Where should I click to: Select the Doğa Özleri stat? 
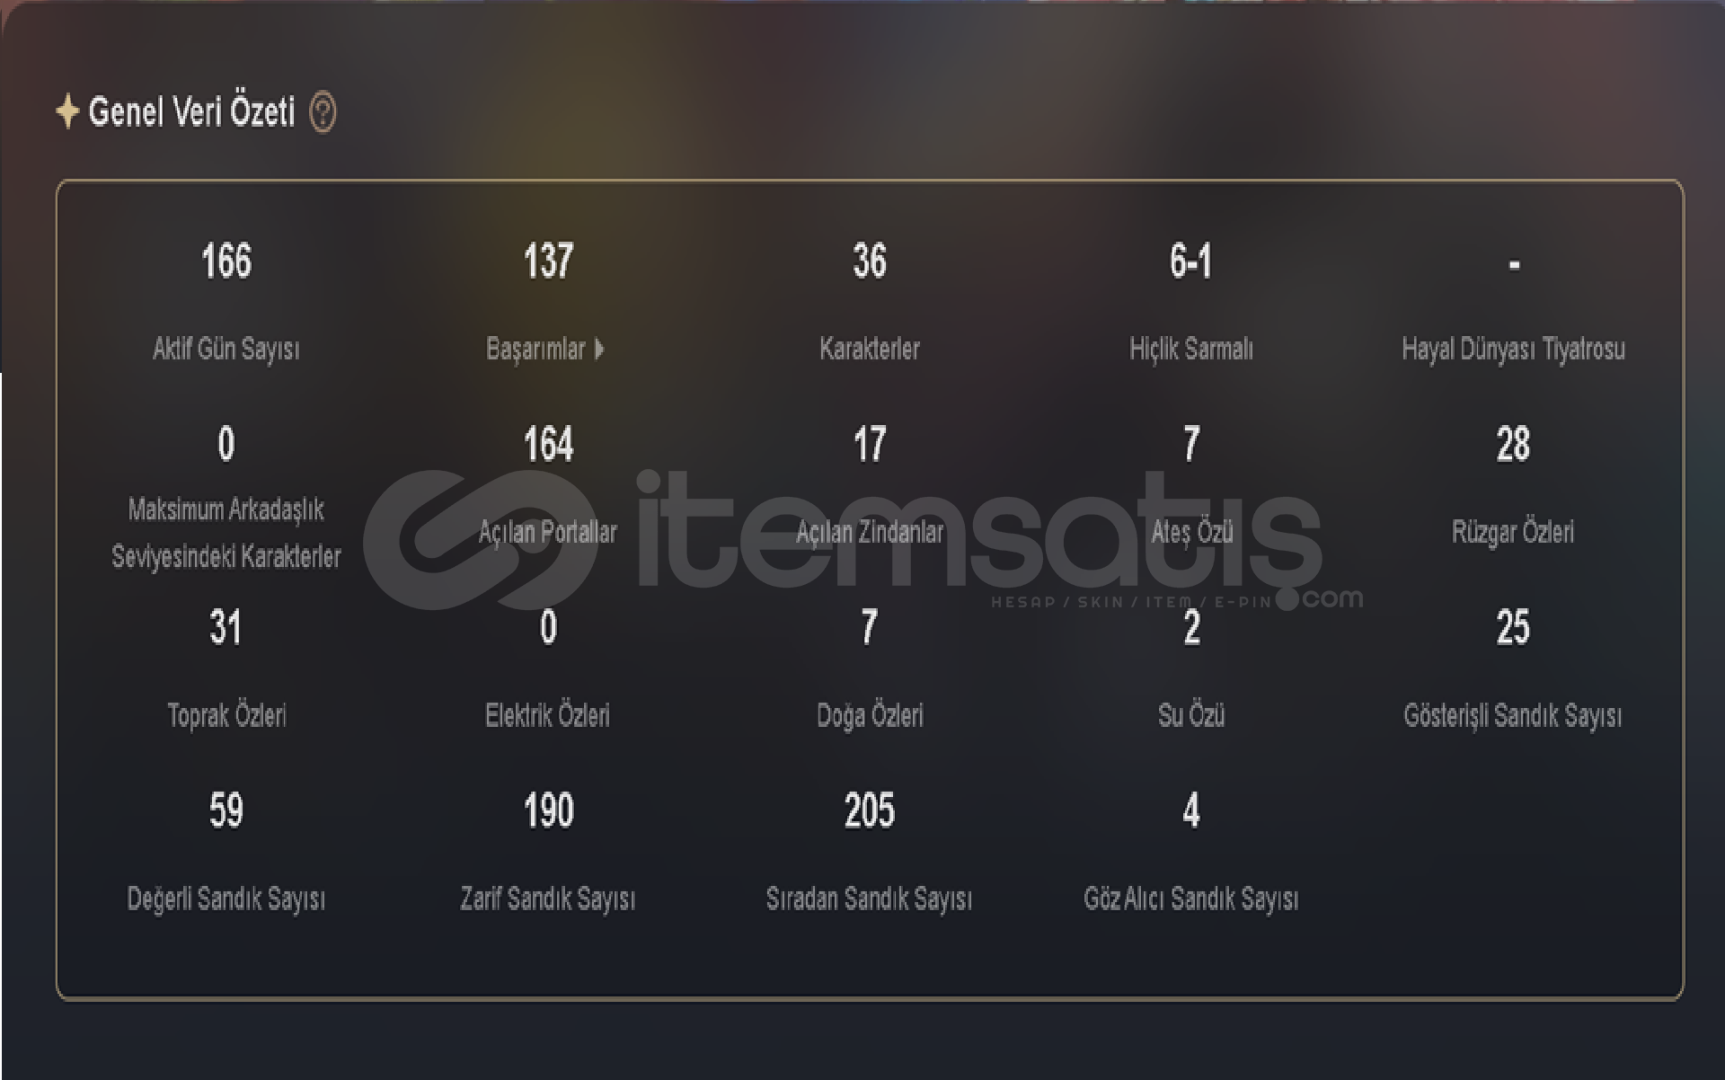[x=869, y=668]
